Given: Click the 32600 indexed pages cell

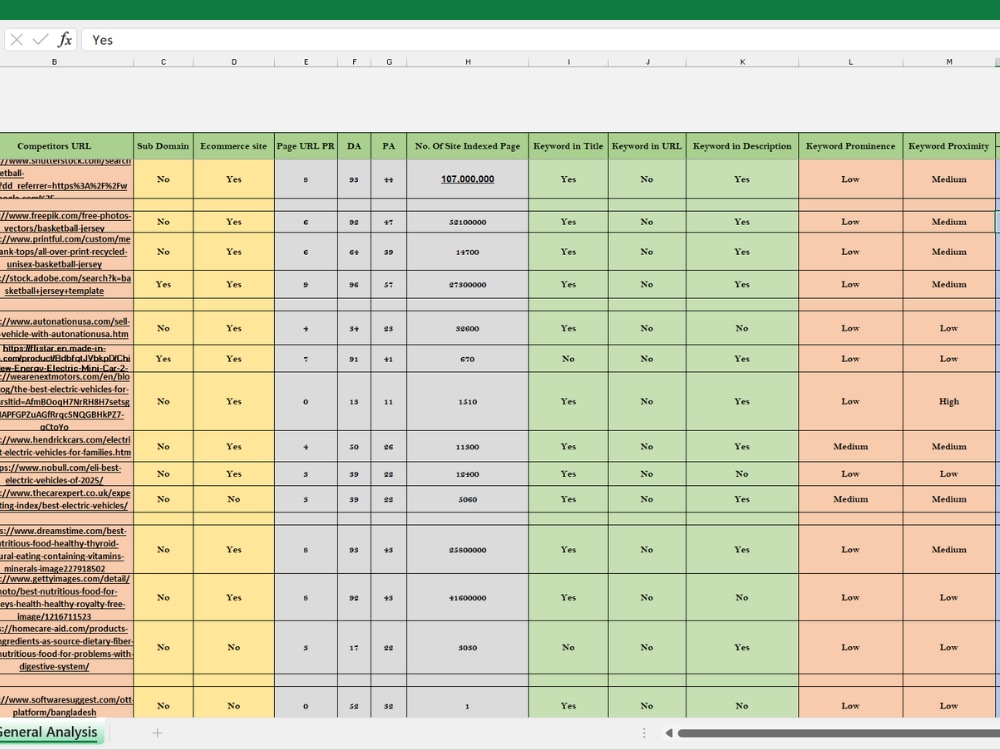Looking at the screenshot, I should (467, 328).
